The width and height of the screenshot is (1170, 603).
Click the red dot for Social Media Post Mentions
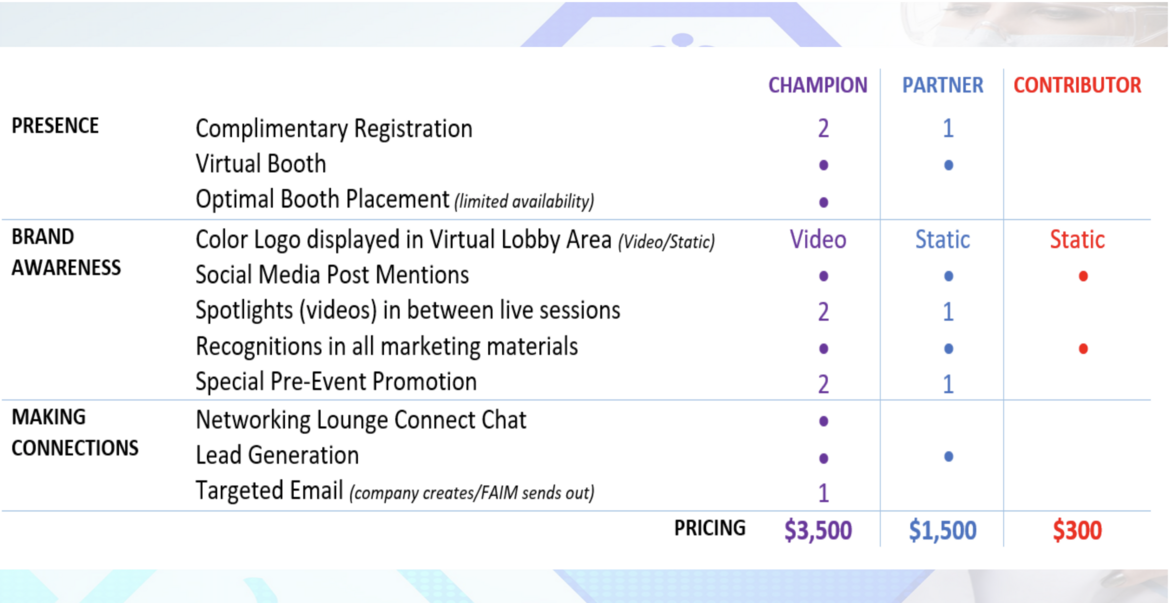point(1083,276)
